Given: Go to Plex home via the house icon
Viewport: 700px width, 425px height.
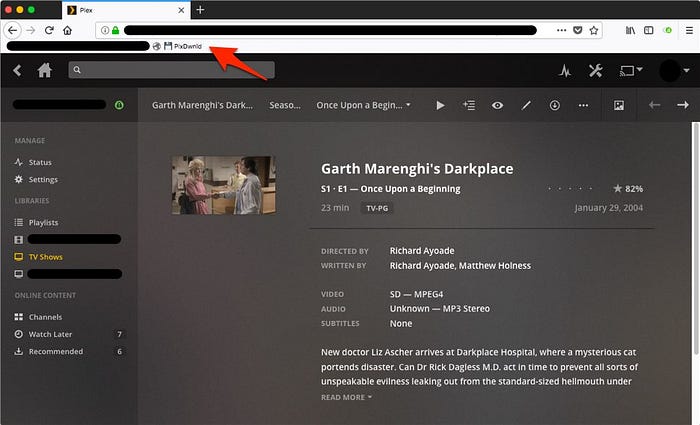Looking at the screenshot, I should 45,70.
